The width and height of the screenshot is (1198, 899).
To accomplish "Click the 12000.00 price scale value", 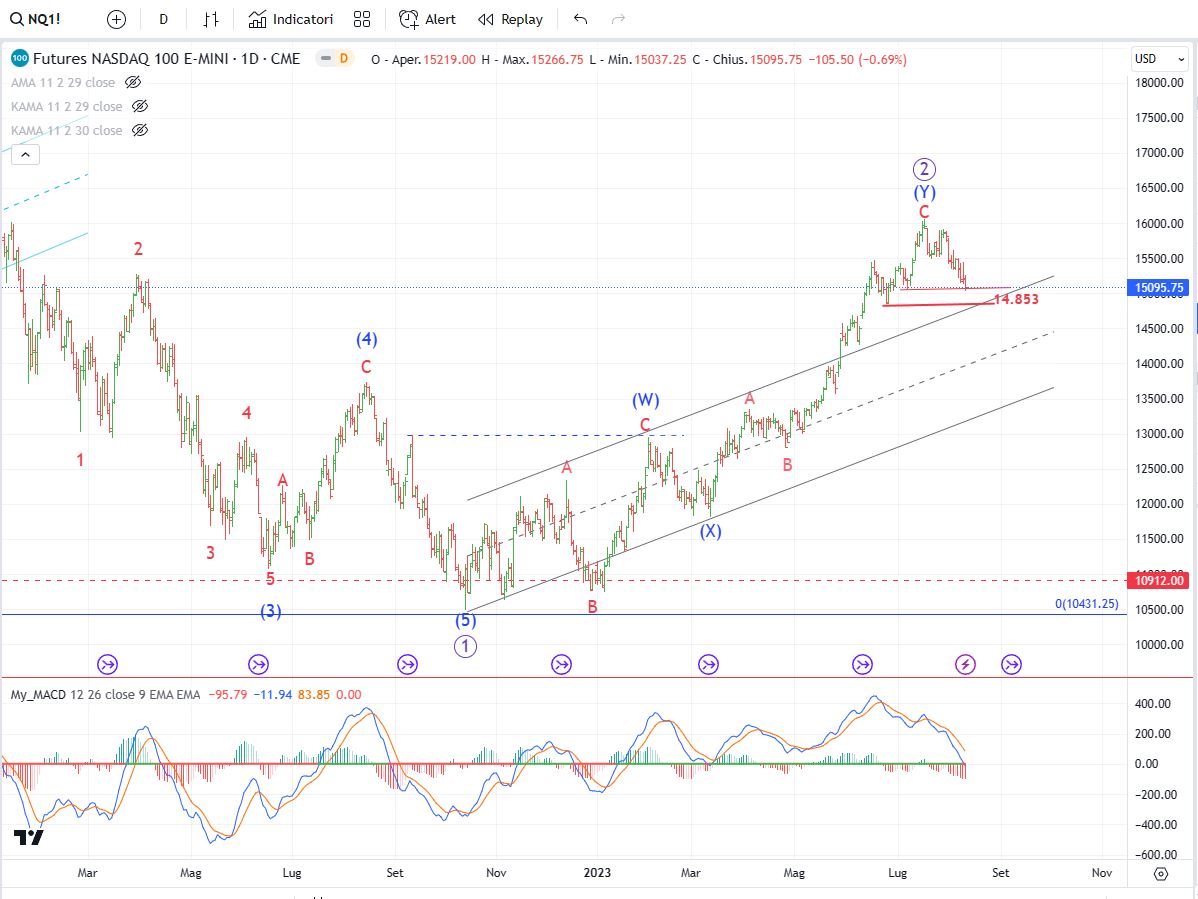I will click(x=1159, y=504).
